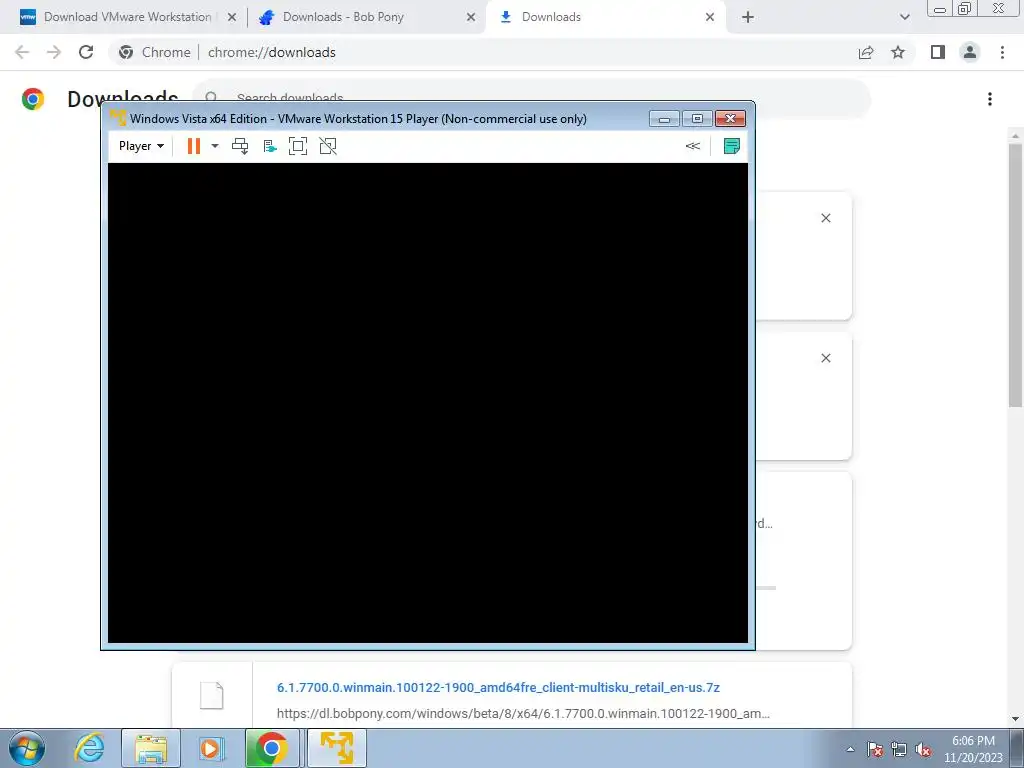Open Action Center flag tray icon
Screen dimensions: 1024x768
[x=875, y=749]
